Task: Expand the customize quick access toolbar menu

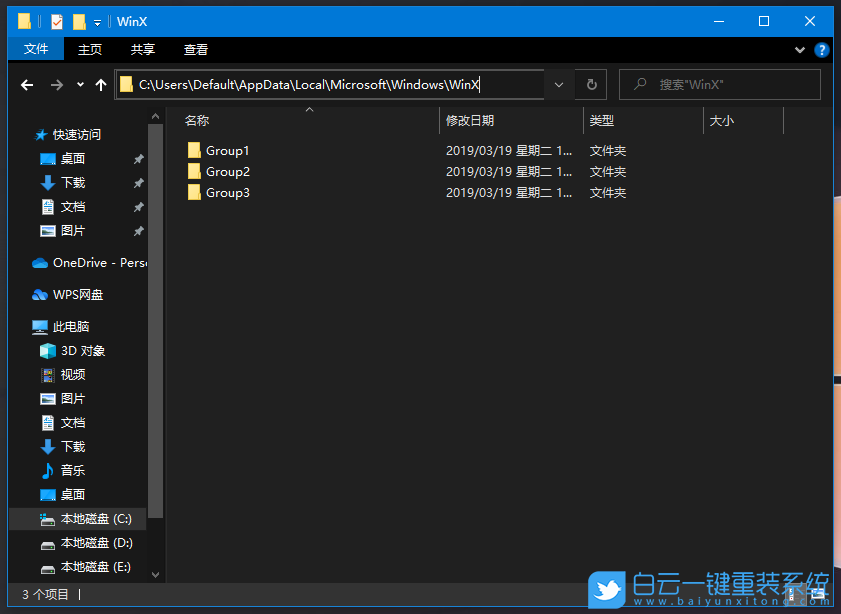Action: (x=98, y=21)
